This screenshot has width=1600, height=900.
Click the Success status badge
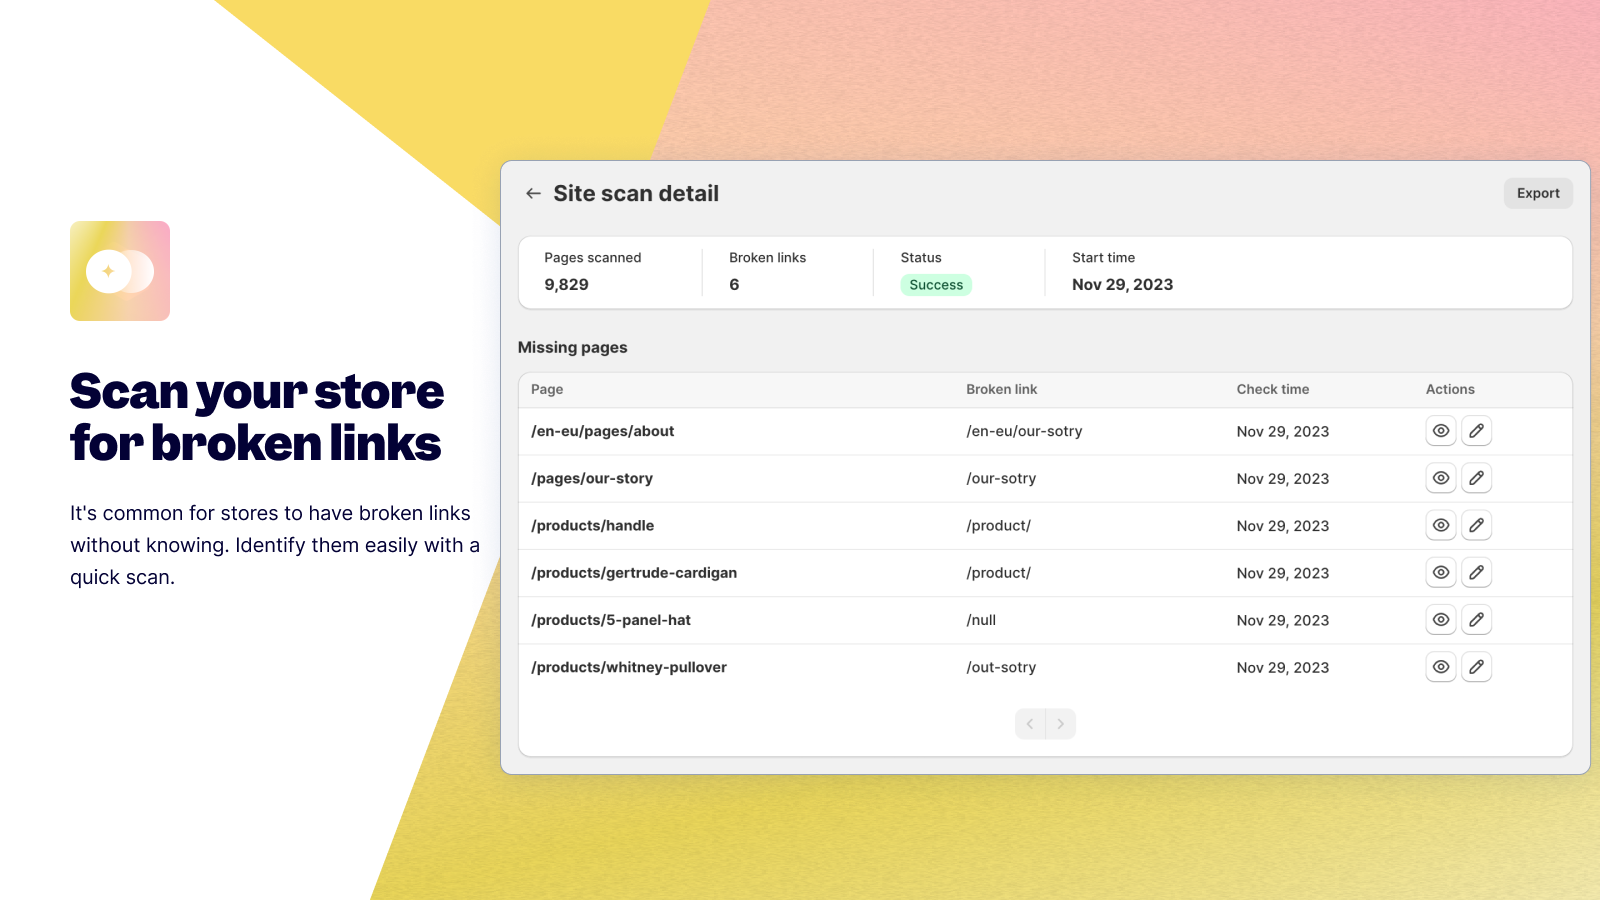(936, 285)
